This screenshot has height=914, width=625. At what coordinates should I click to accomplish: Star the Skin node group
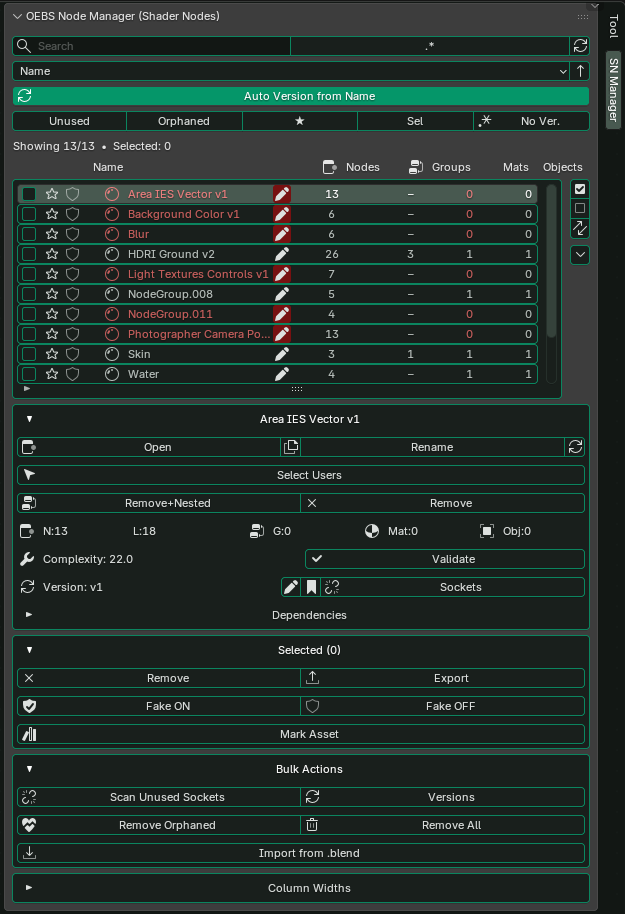52,354
